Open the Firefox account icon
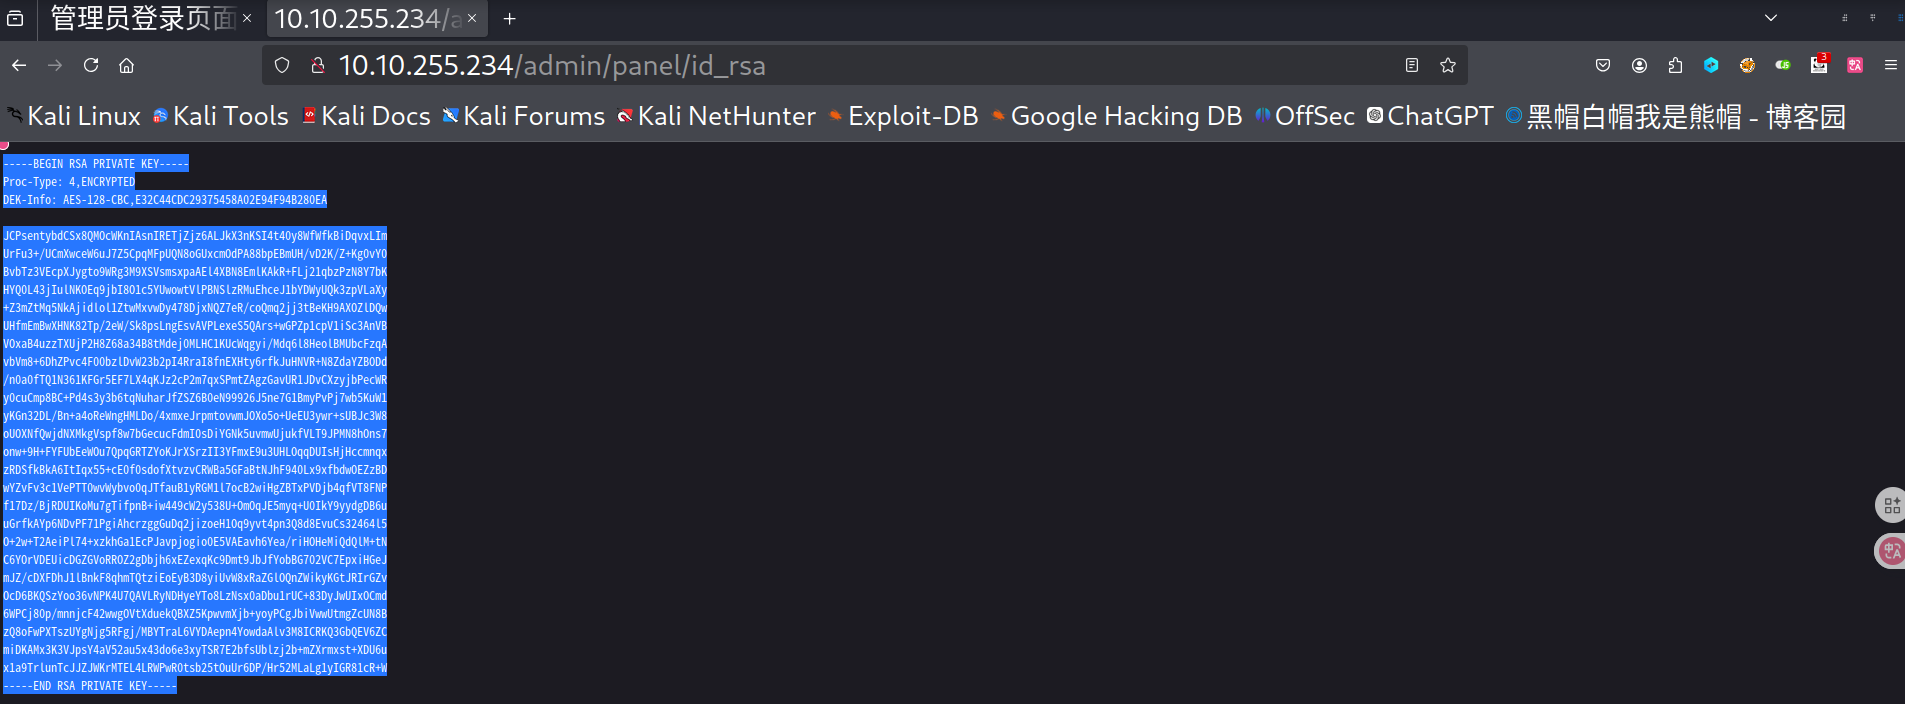Screen dimensions: 1905x704 click(x=1639, y=65)
